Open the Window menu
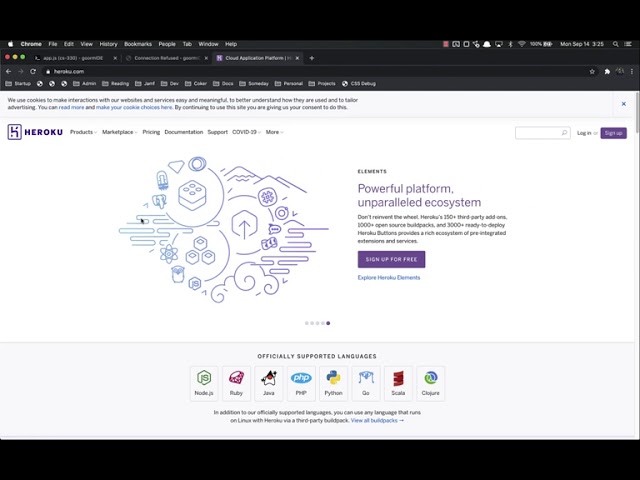 click(208, 44)
